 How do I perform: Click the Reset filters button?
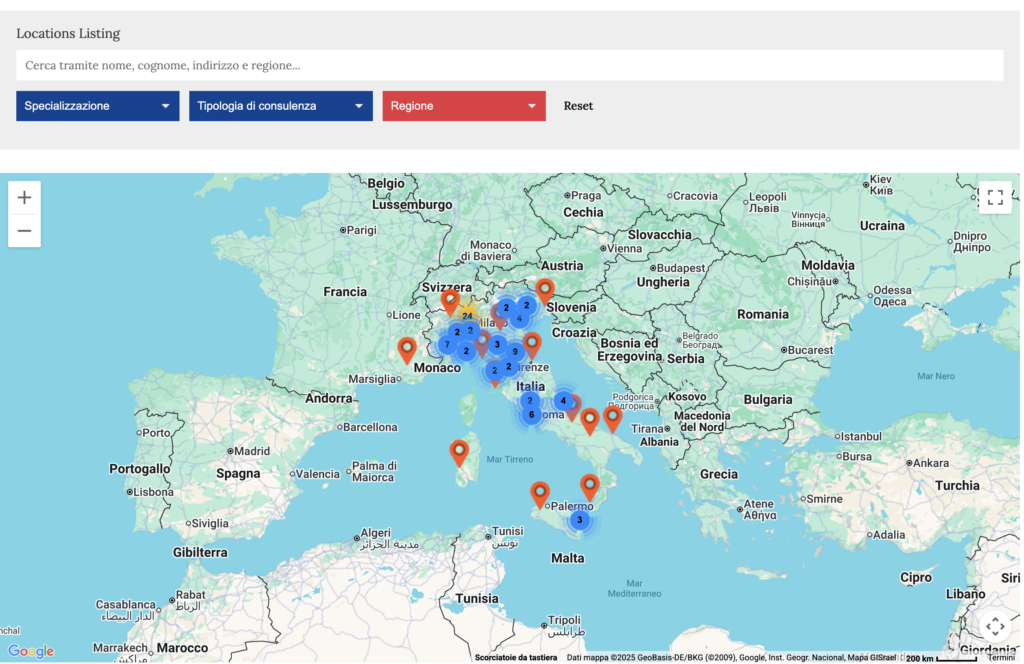pyautogui.click(x=578, y=106)
